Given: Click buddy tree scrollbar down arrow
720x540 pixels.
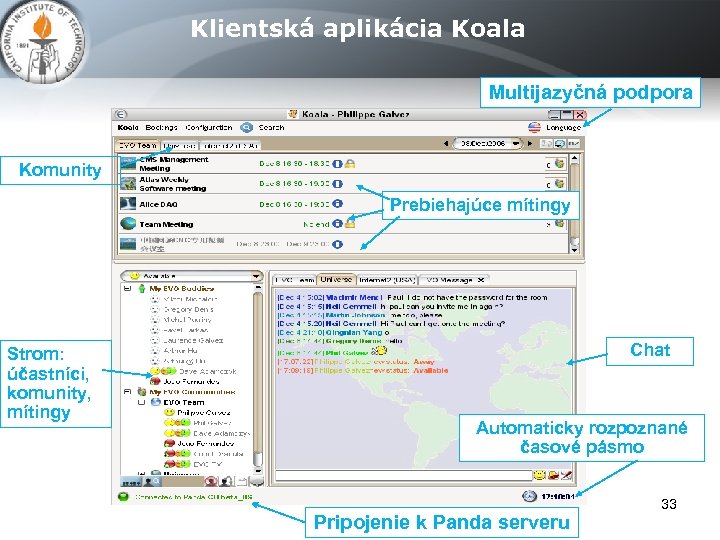Looking at the screenshot, I should (x=258, y=471).
